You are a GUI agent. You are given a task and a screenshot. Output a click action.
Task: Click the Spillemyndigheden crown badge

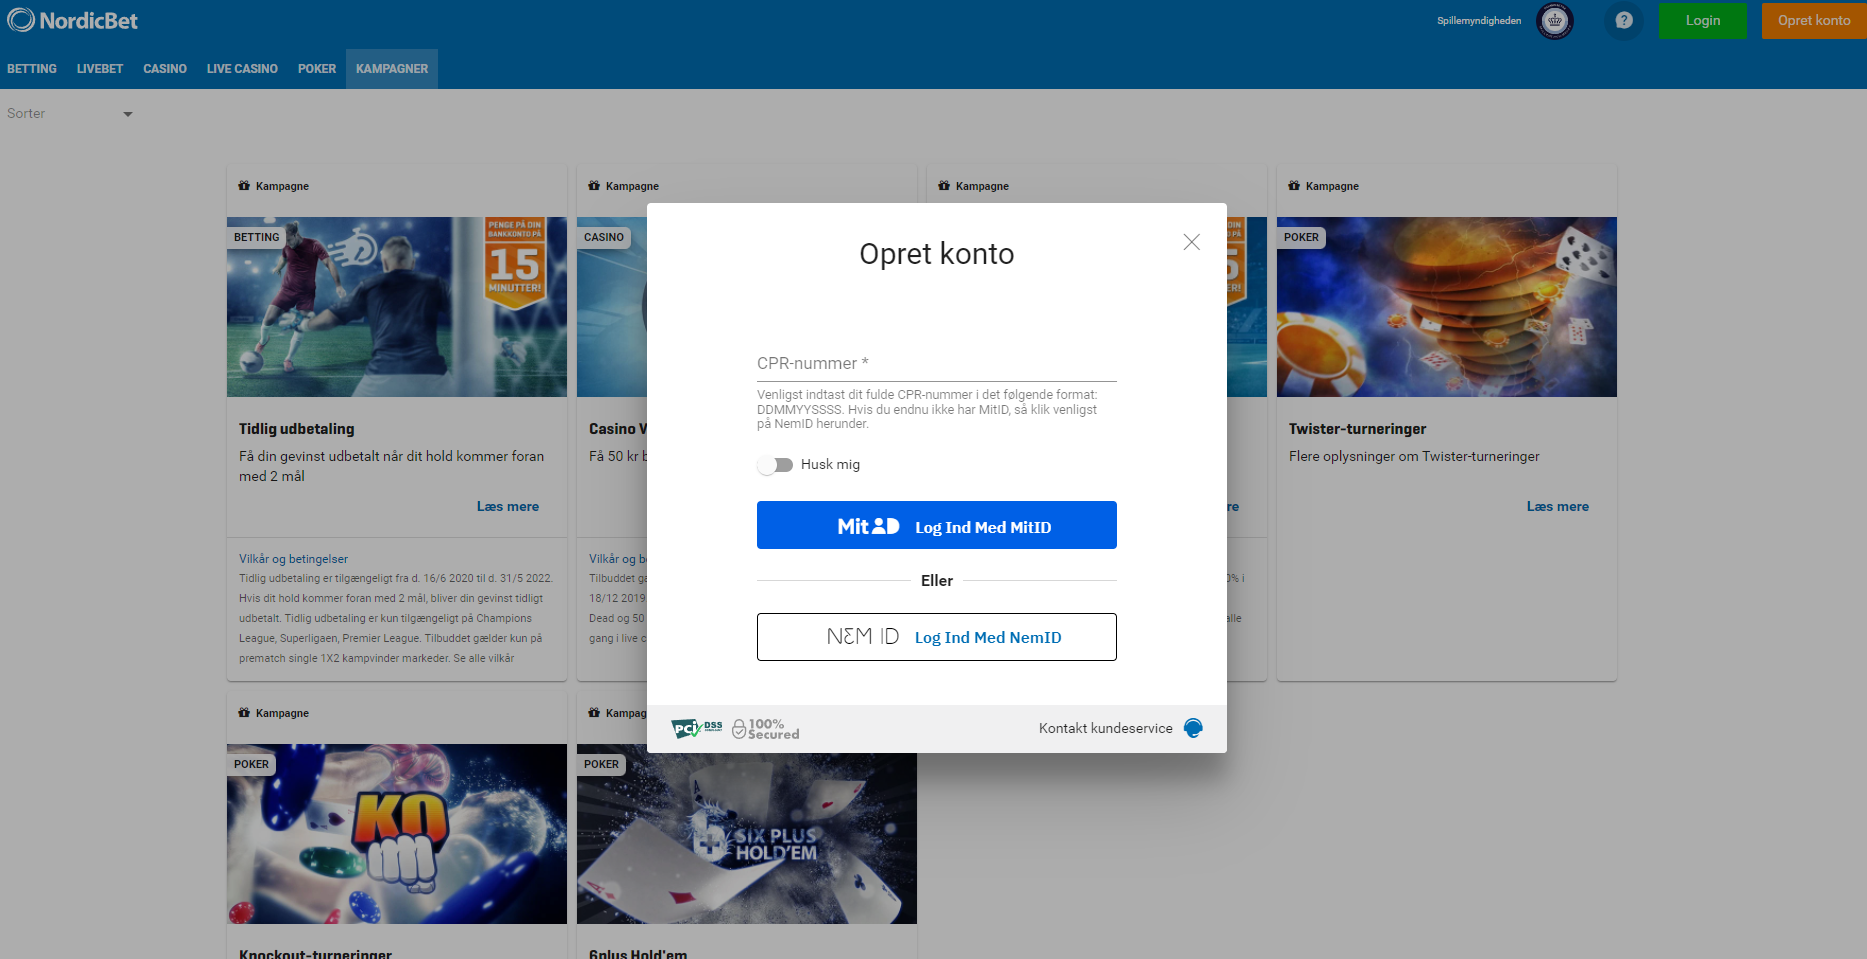1554,20
